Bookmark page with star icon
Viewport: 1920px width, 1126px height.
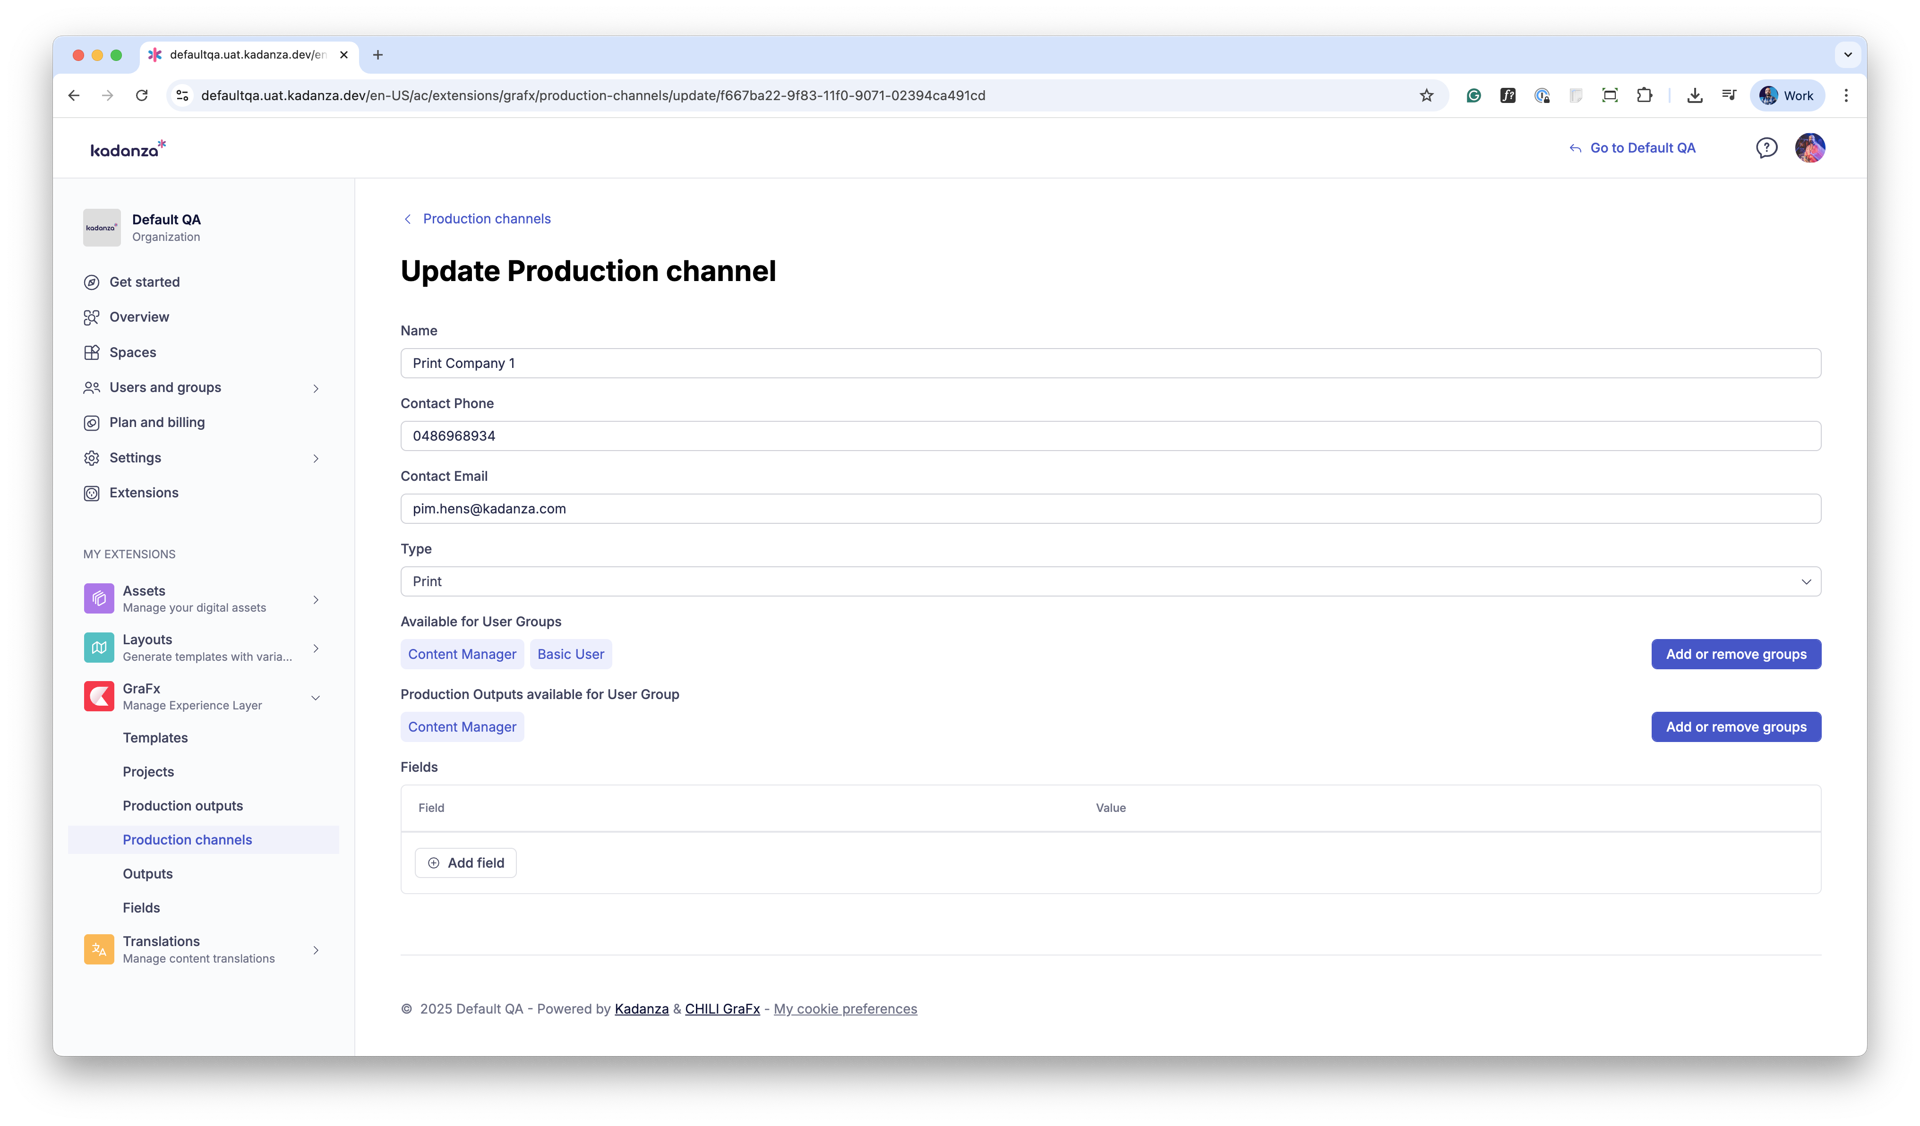[x=1426, y=96]
